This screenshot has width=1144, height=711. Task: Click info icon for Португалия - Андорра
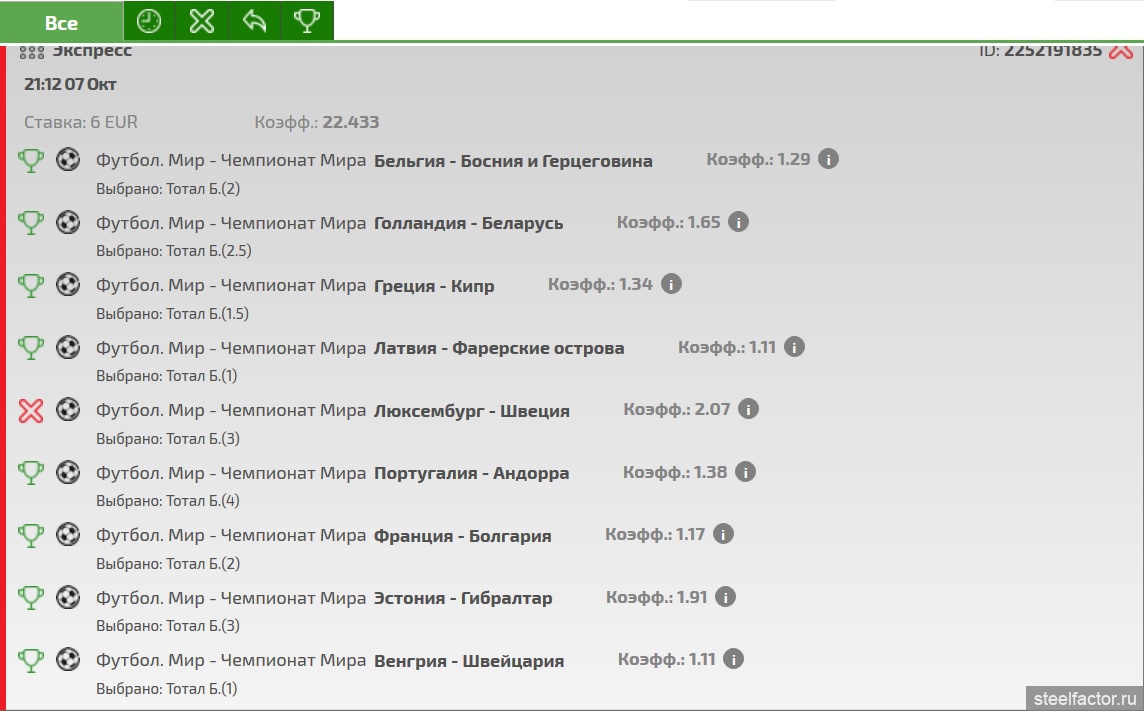(745, 472)
